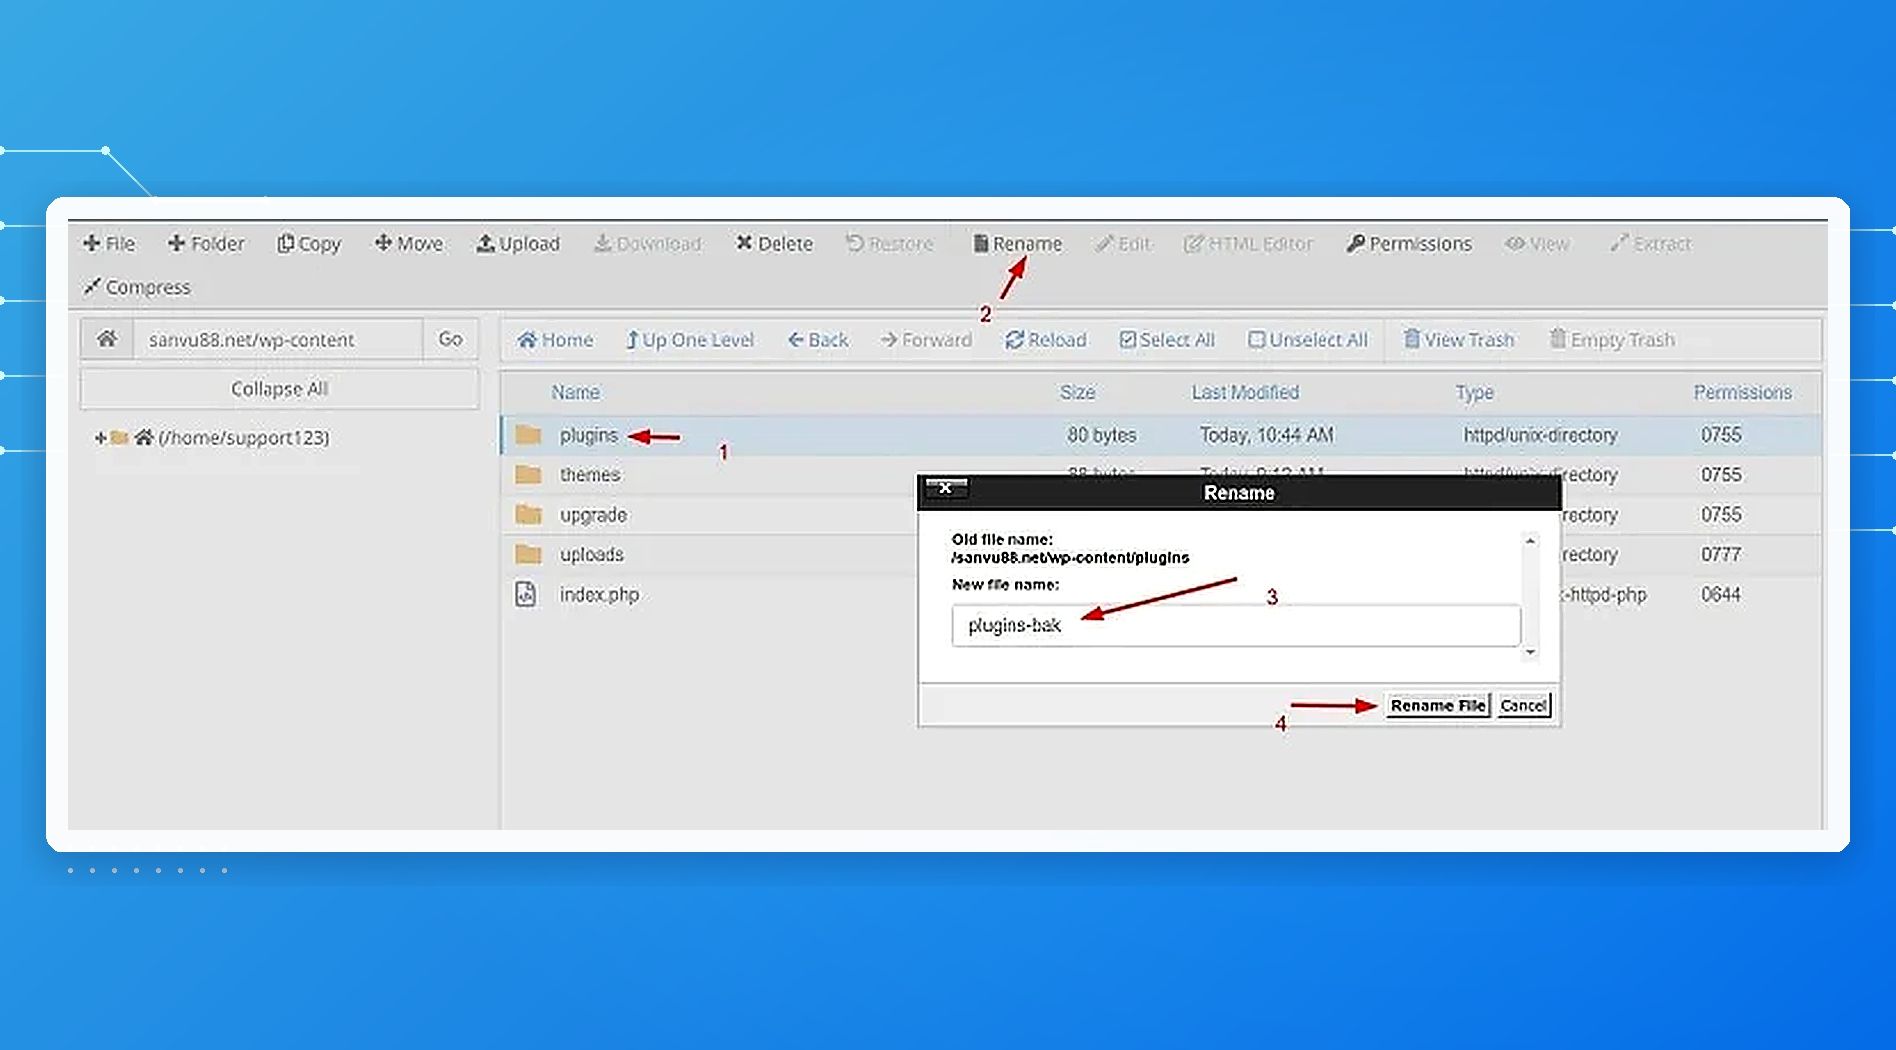Create a new file with File button
The height and width of the screenshot is (1050, 1896).
point(109,243)
